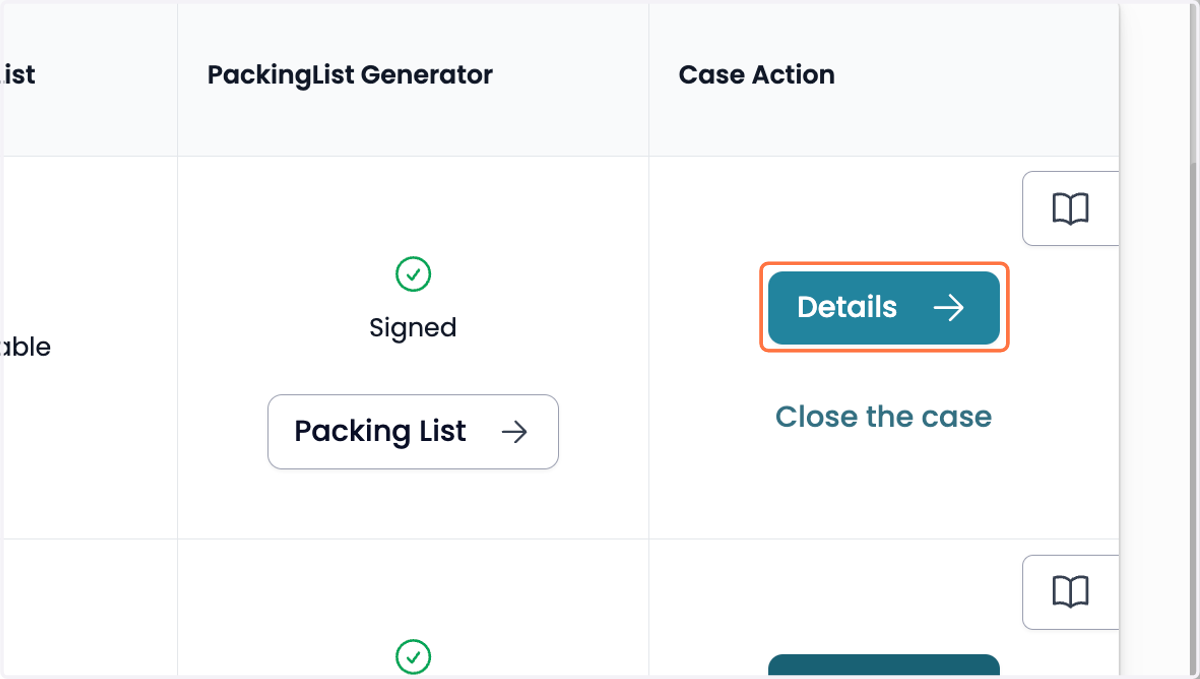Click the green check icon in second row
This screenshot has width=1200, height=679.
(413, 657)
